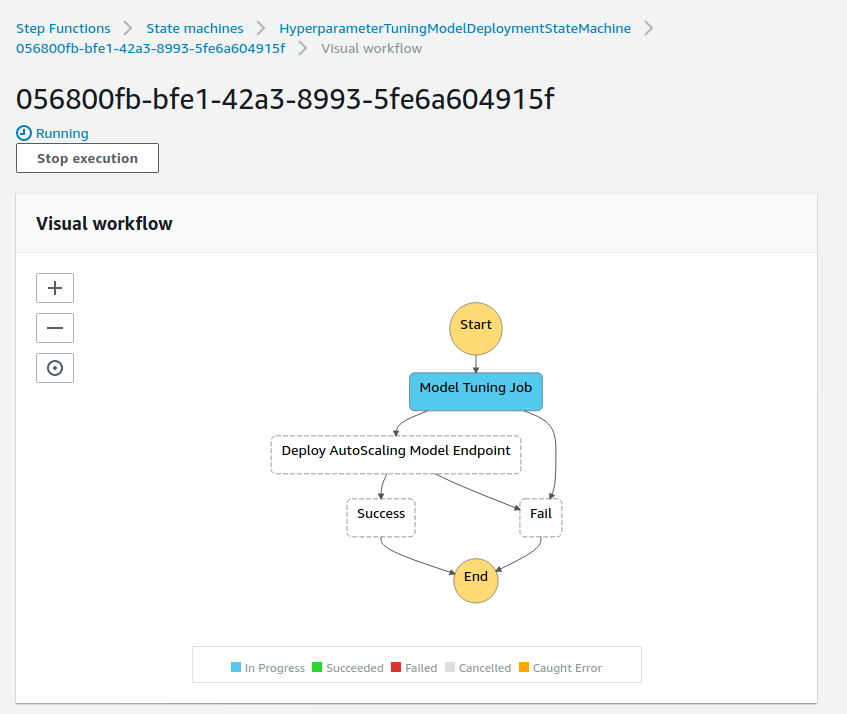Select Deploy AutoScaling Model Endpoint state
847x714 pixels.
pyautogui.click(x=396, y=454)
